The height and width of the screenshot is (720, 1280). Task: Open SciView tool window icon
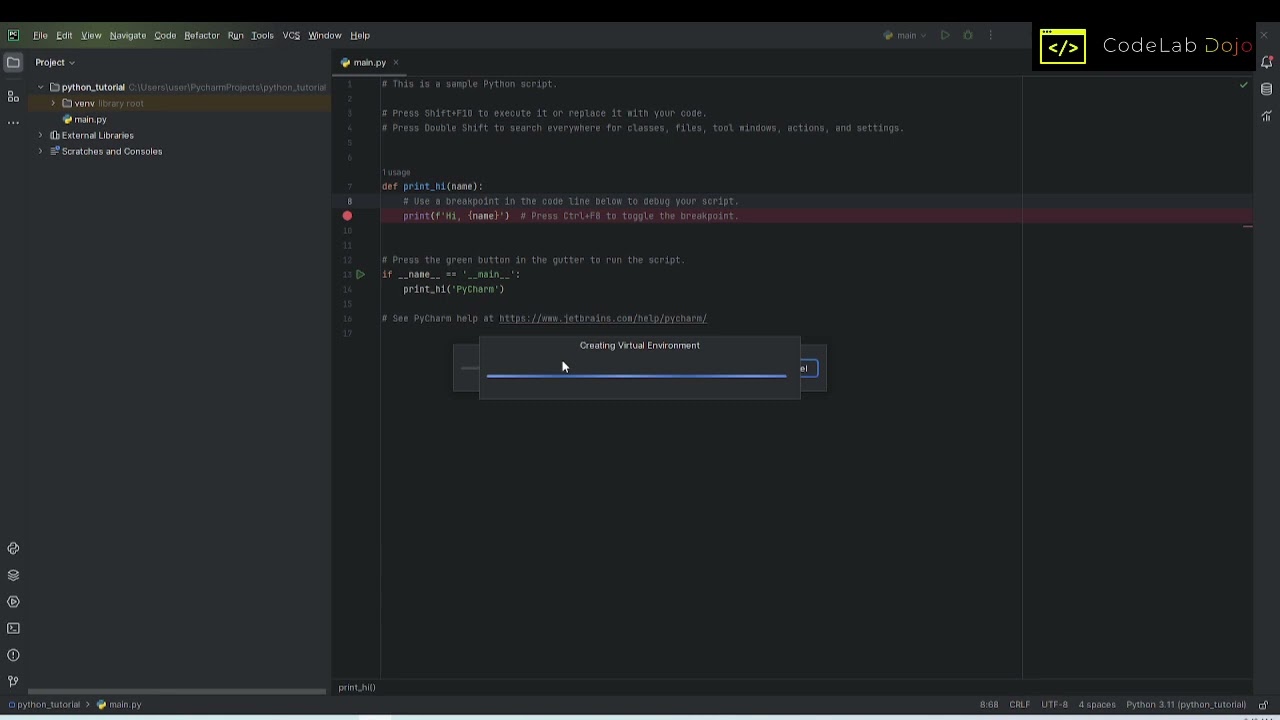click(1266, 116)
